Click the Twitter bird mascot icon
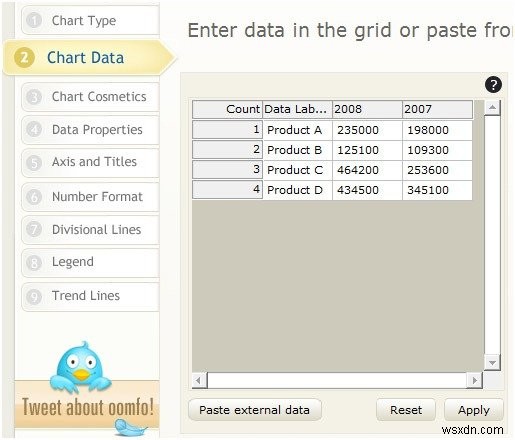Viewport: 515px width, 440px height. point(80,367)
